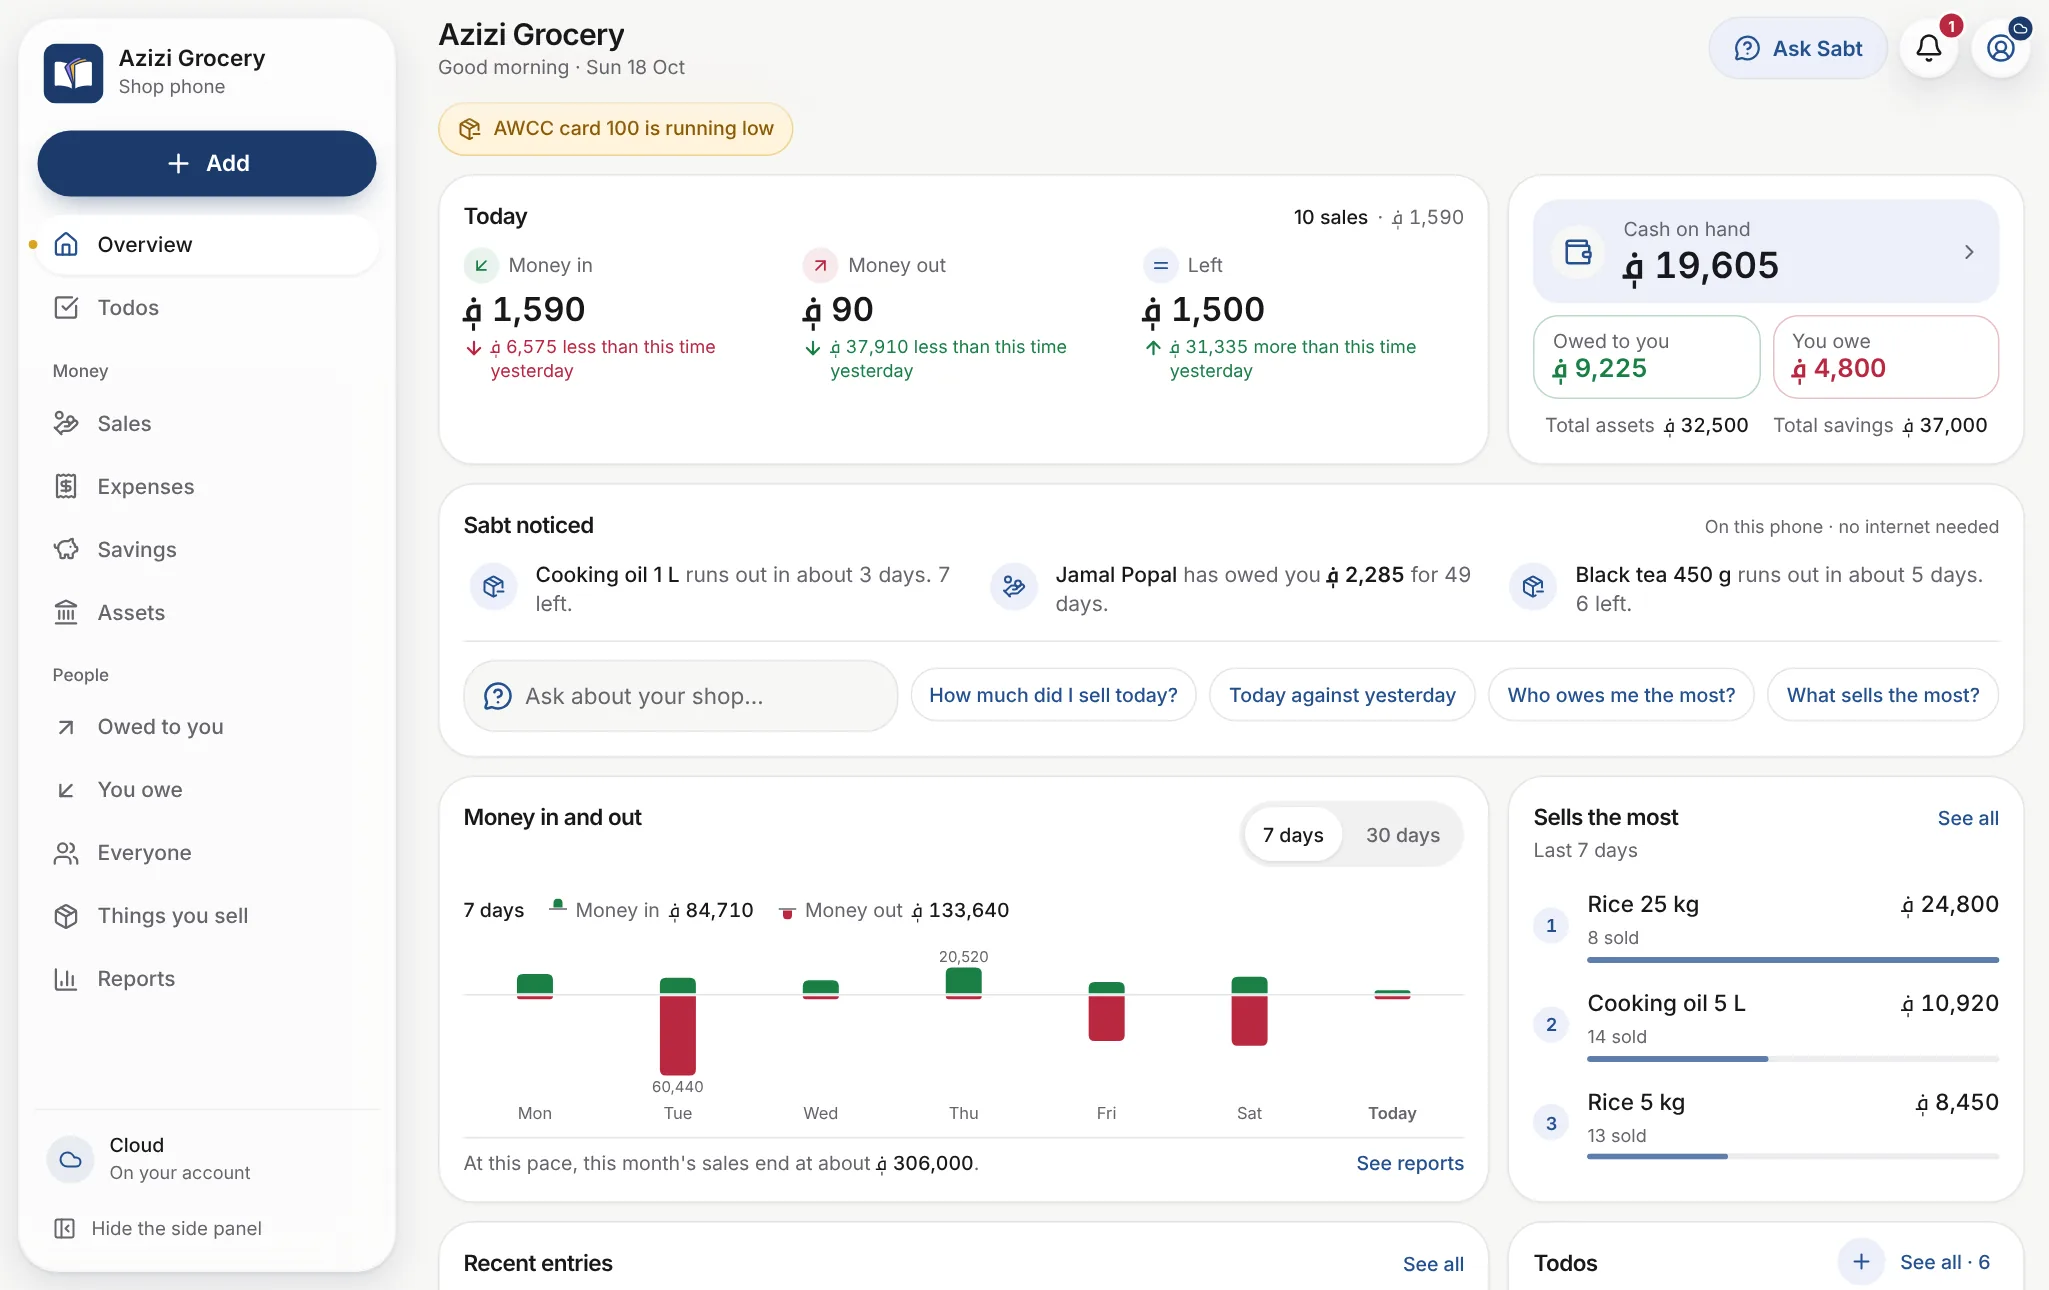The width and height of the screenshot is (2049, 1290).
Task: Click the Expenses receipt icon
Action: (x=66, y=486)
